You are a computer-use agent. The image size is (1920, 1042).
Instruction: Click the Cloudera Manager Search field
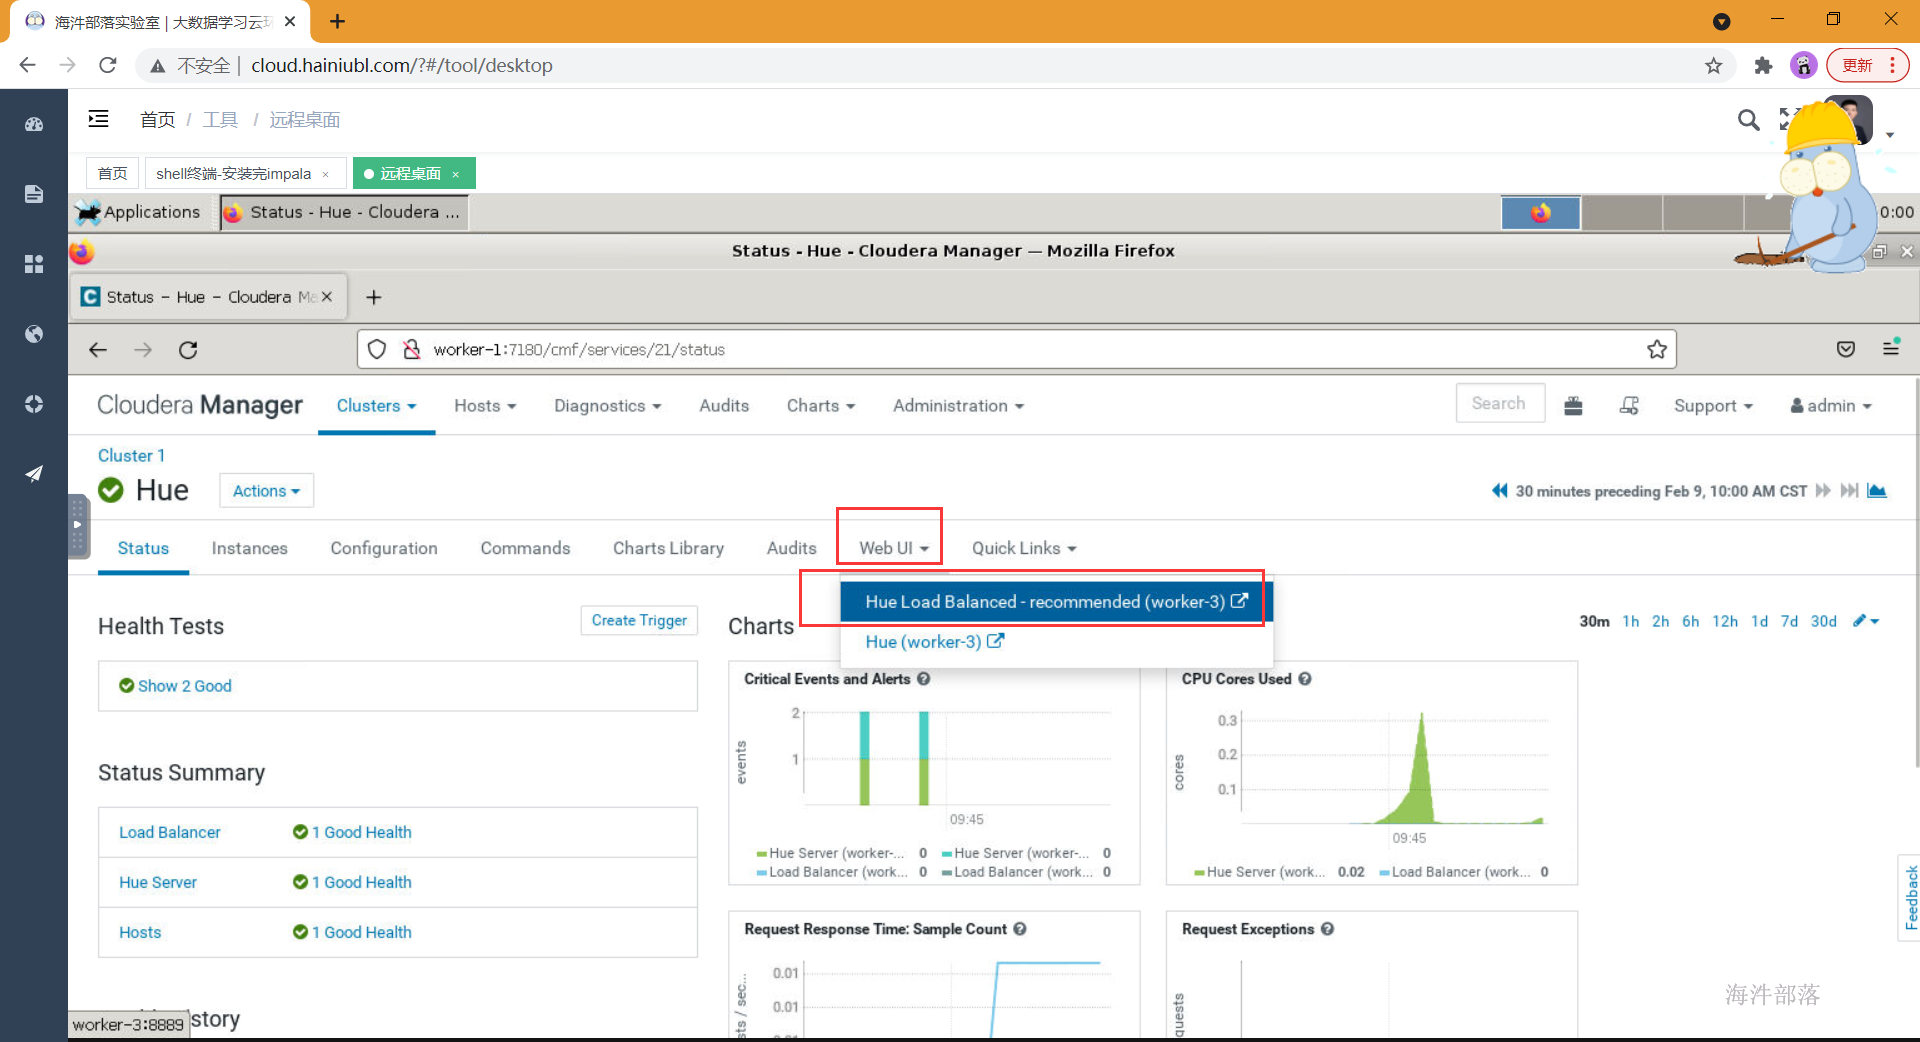click(1500, 403)
